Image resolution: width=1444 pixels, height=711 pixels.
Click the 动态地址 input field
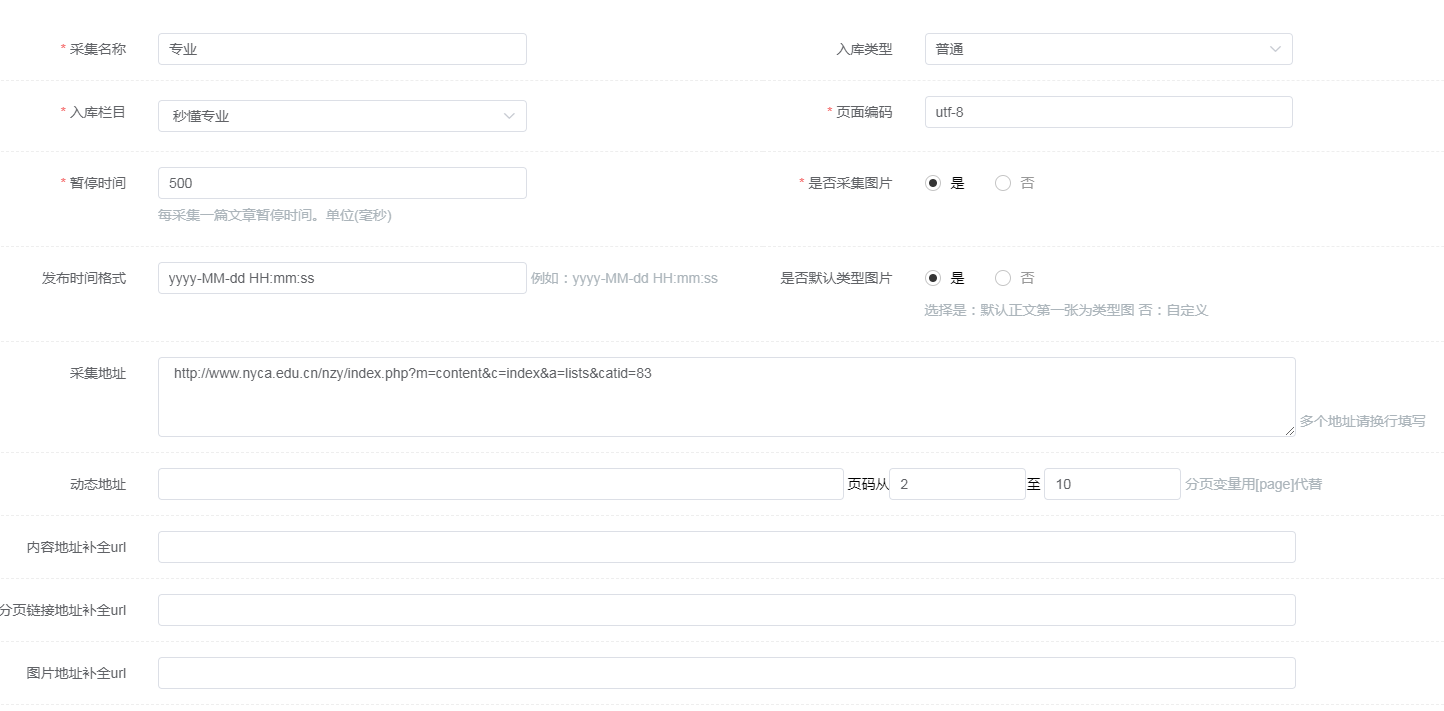(x=501, y=484)
